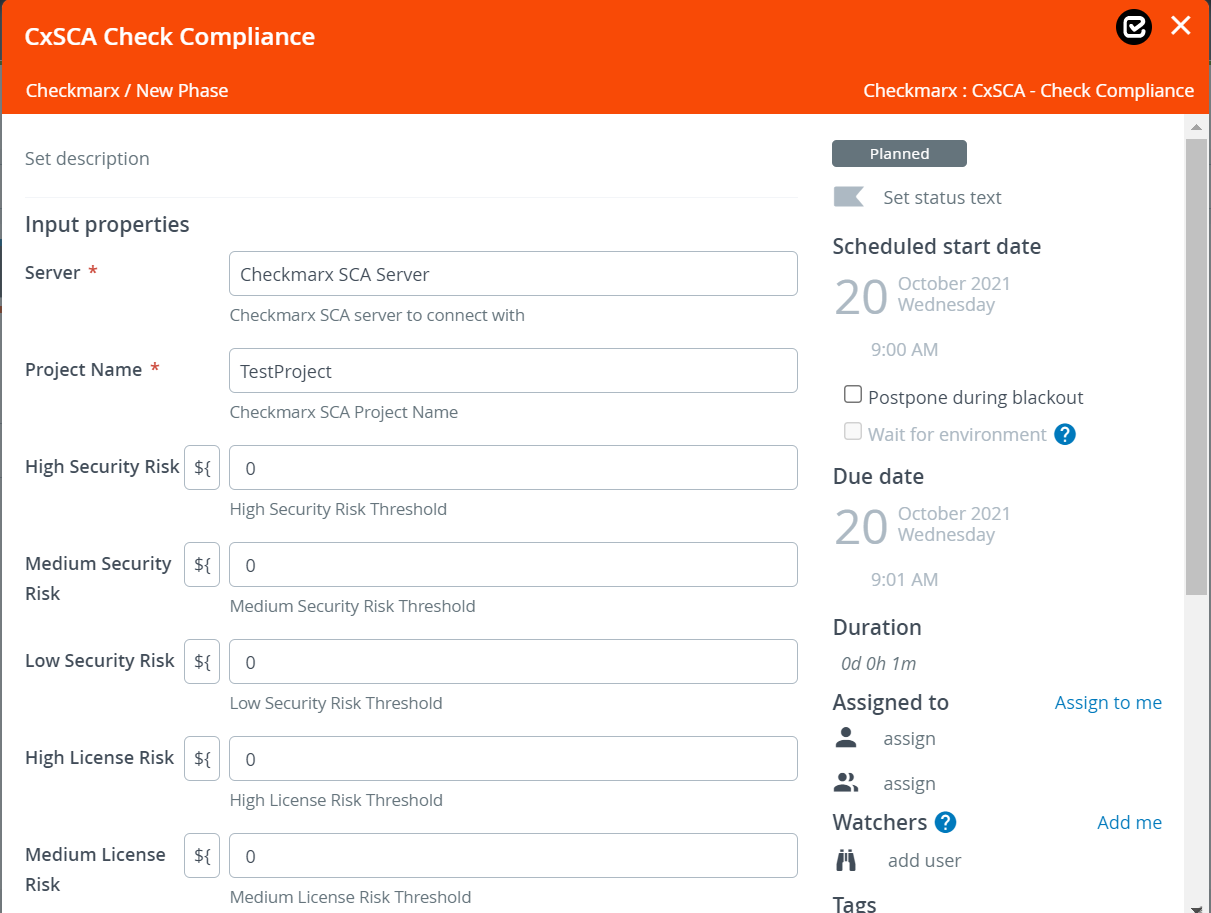Click Set description text
1211x913 pixels.
(x=87, y=158)
